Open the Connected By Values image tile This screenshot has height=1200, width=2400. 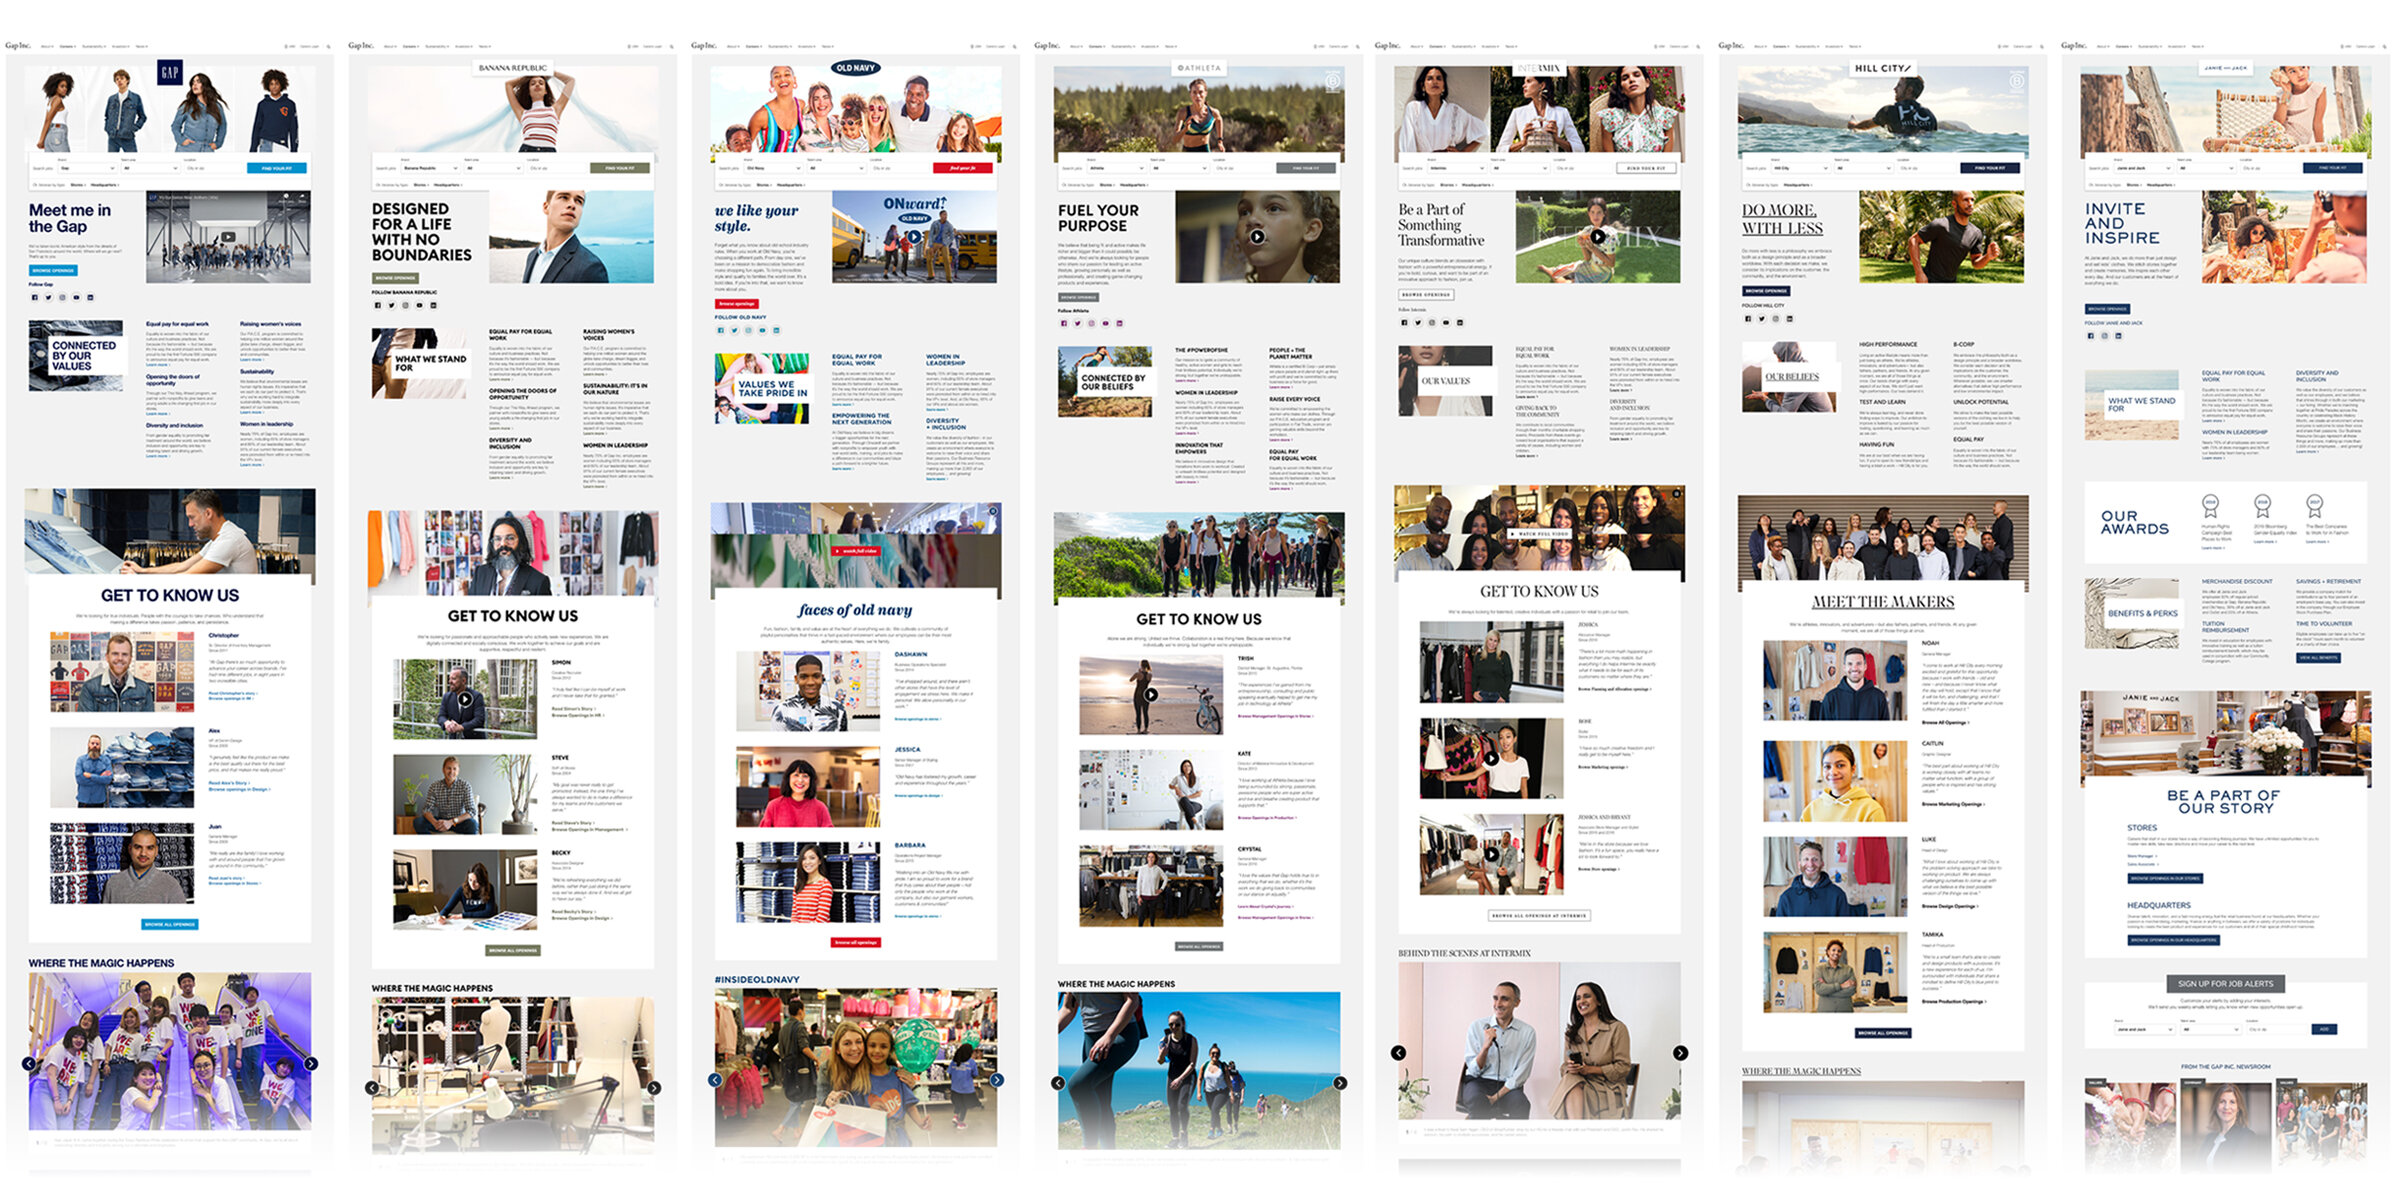point(76,355)
